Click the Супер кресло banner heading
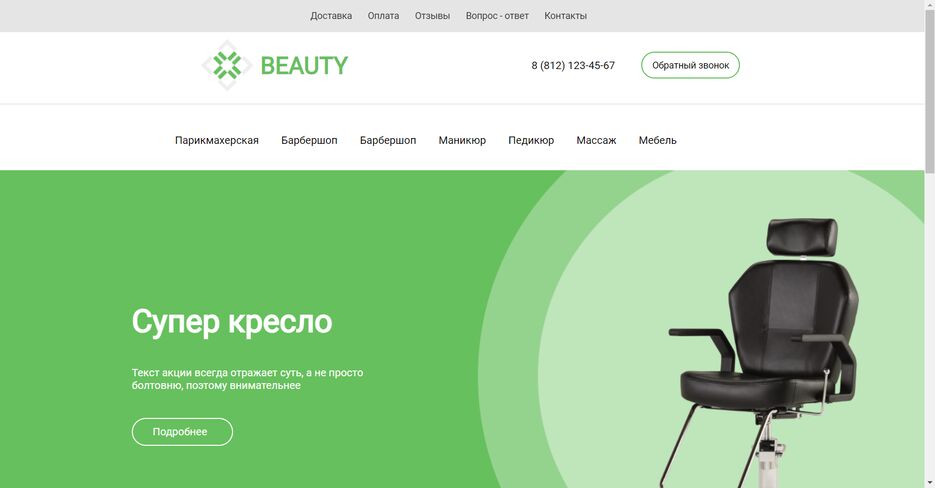The height and width of the screenshot is (488, 935). [232, 322]
